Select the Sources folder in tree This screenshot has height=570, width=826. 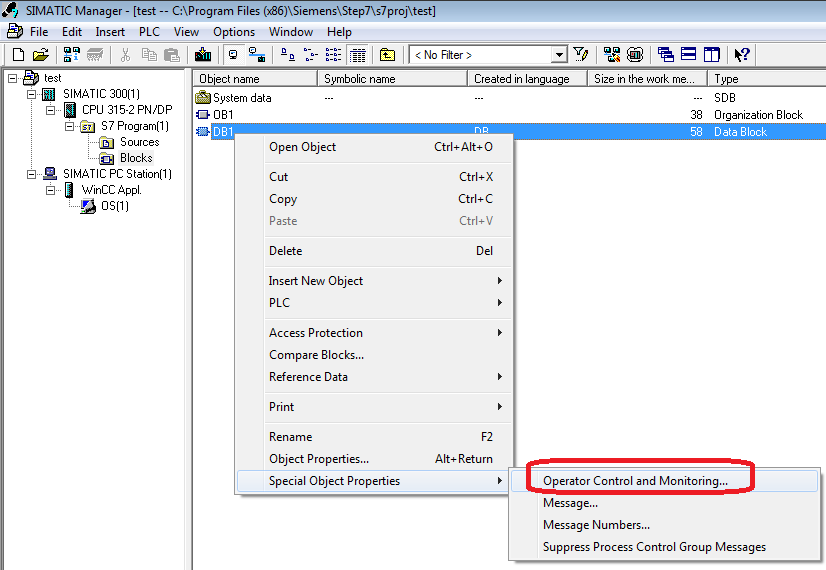tap(140, 142)
